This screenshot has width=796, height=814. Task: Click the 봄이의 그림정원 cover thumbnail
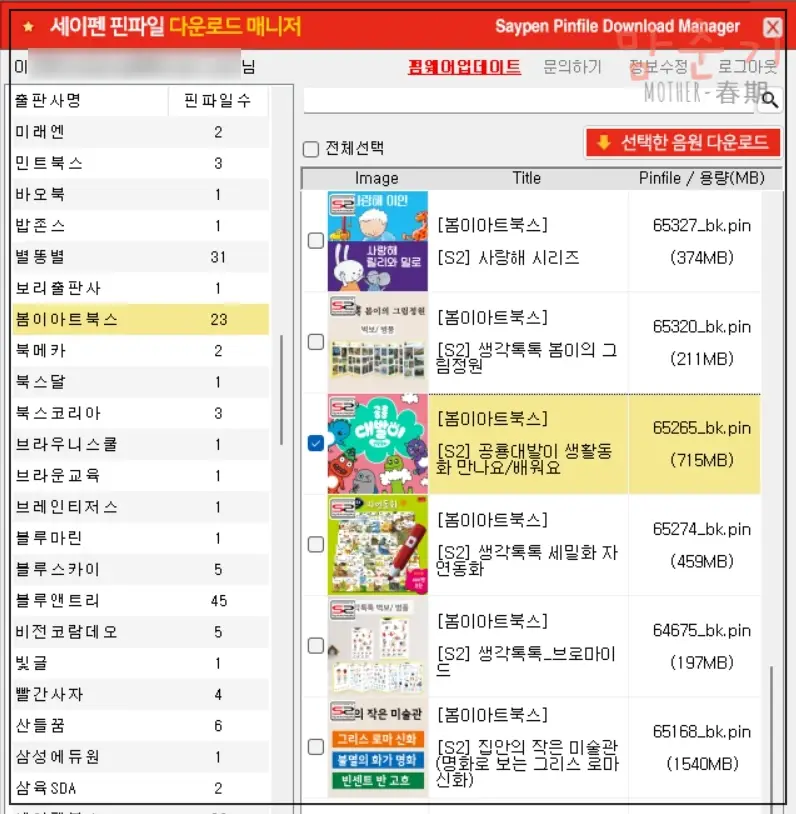[x=377, y=342]
